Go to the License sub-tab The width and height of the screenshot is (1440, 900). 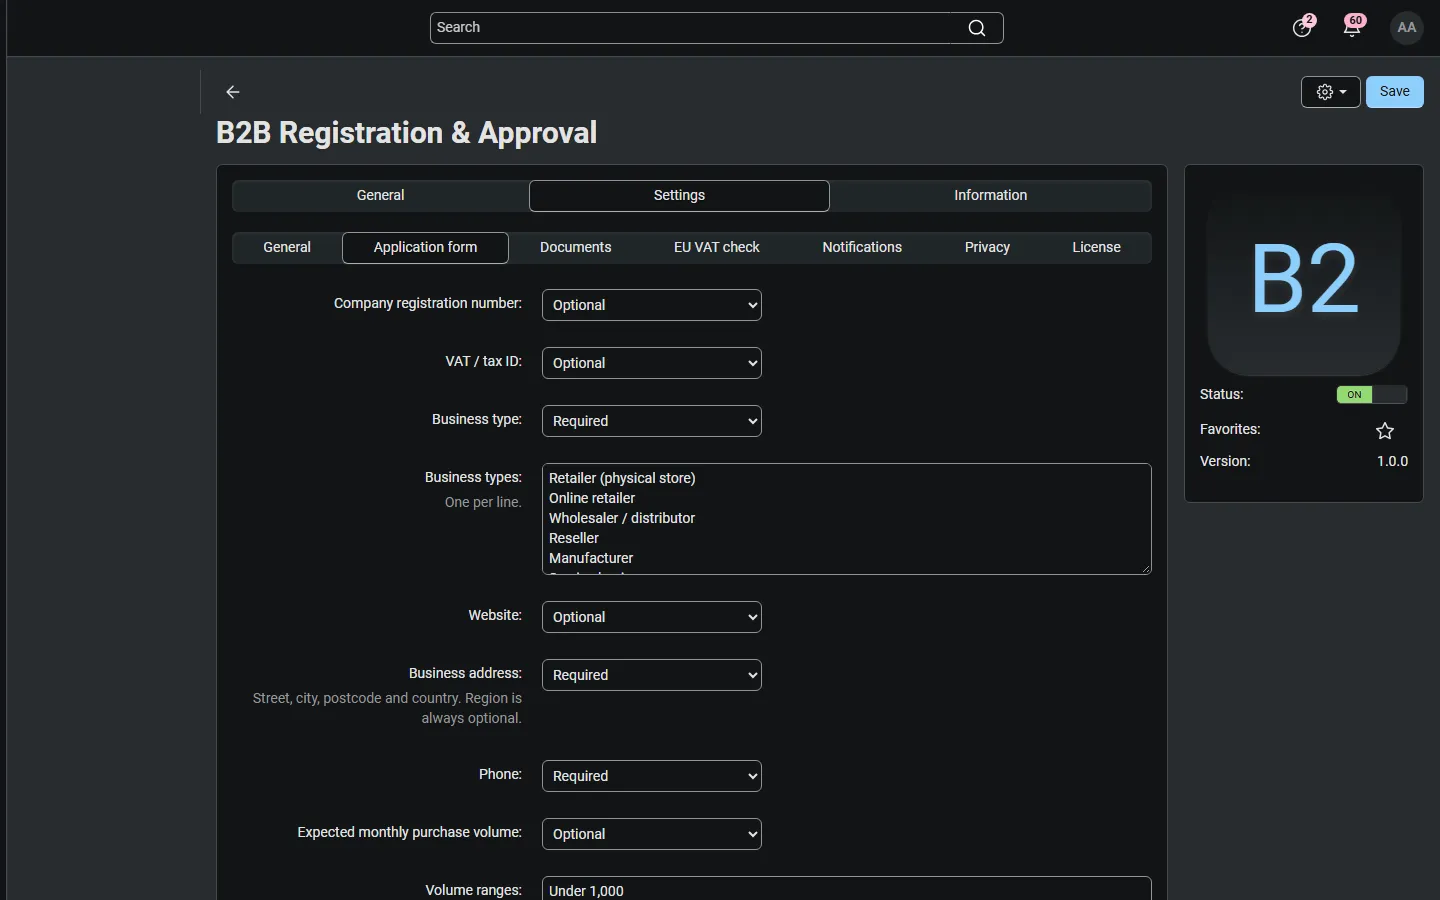click(1096, 248)
